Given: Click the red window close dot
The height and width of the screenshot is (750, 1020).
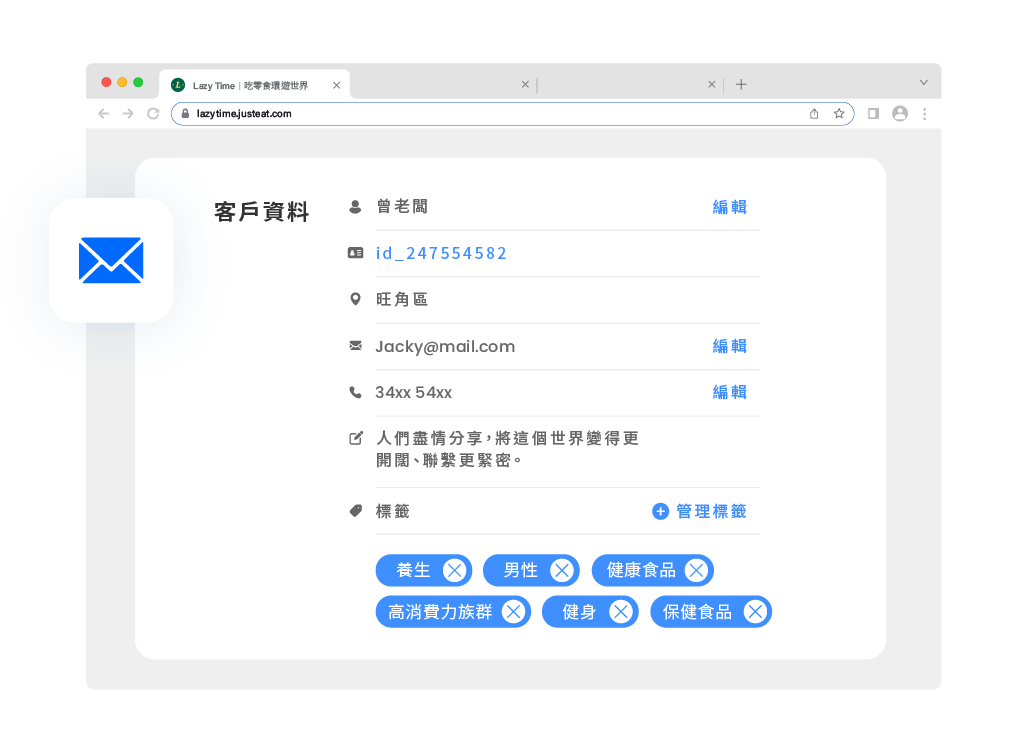Looking at the screenshot, I should [x=106, y=82].
